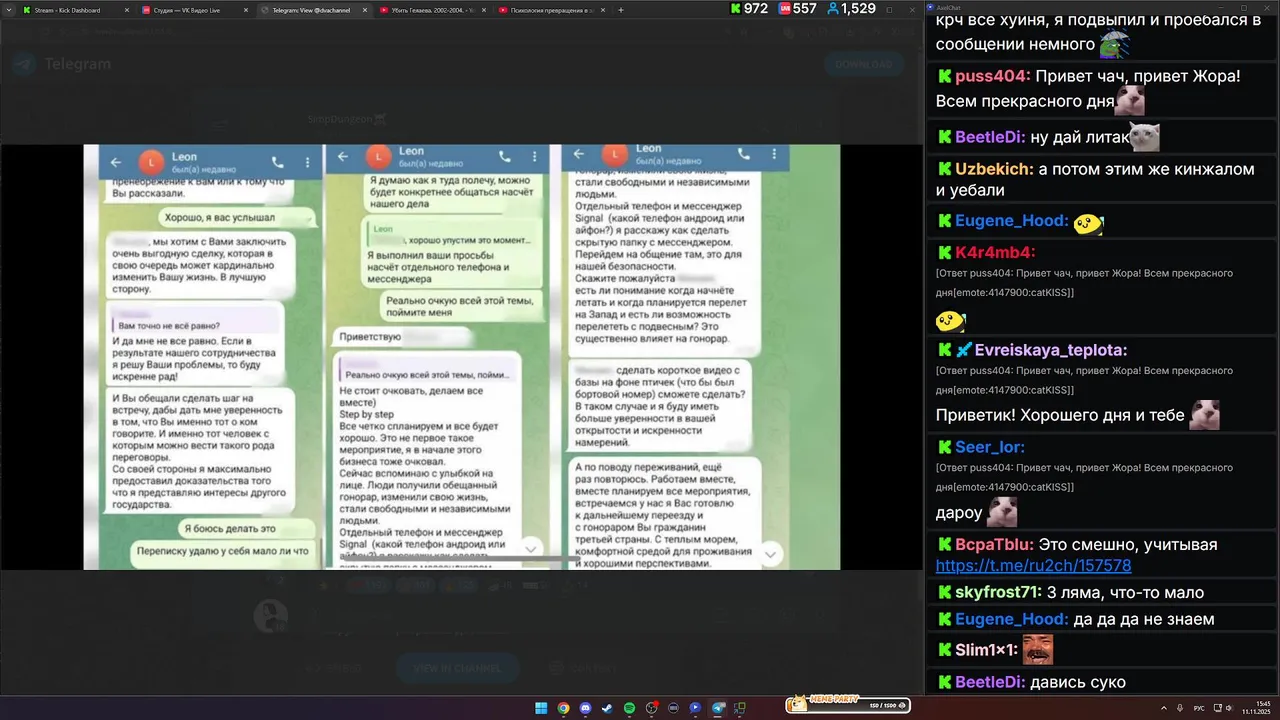This screenshot has height=720, width=1280.
Task: Open Discord from the taskbar
Action: [x=585, y=708]
